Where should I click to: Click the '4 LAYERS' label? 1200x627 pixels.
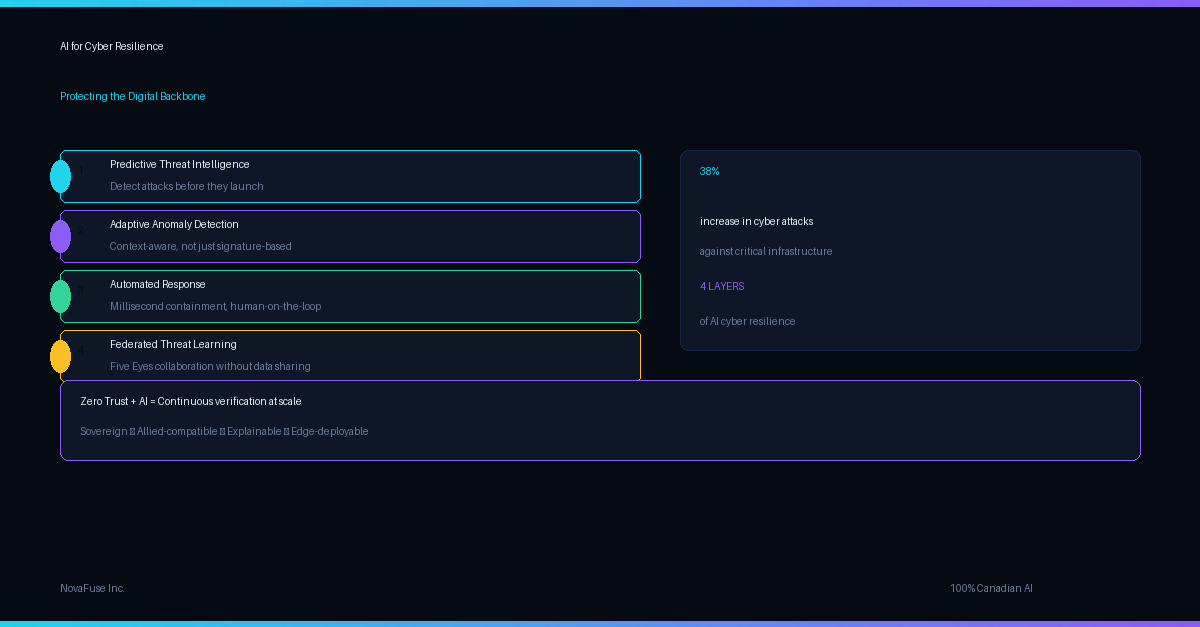click(722, 286)
